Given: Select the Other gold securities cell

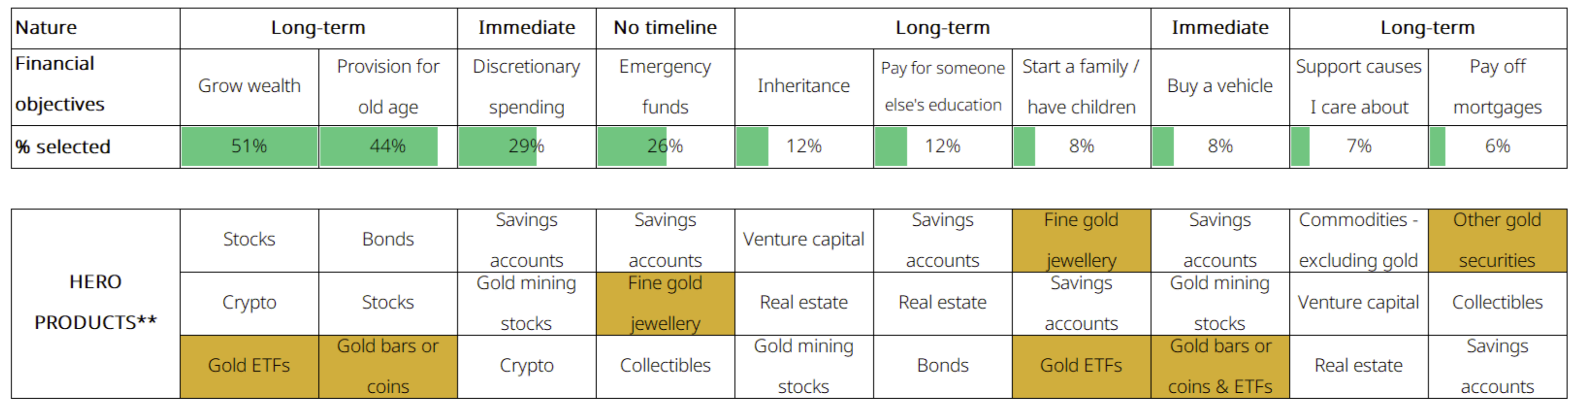Looking at the screenshot, I should click(x=1497, y=240).
